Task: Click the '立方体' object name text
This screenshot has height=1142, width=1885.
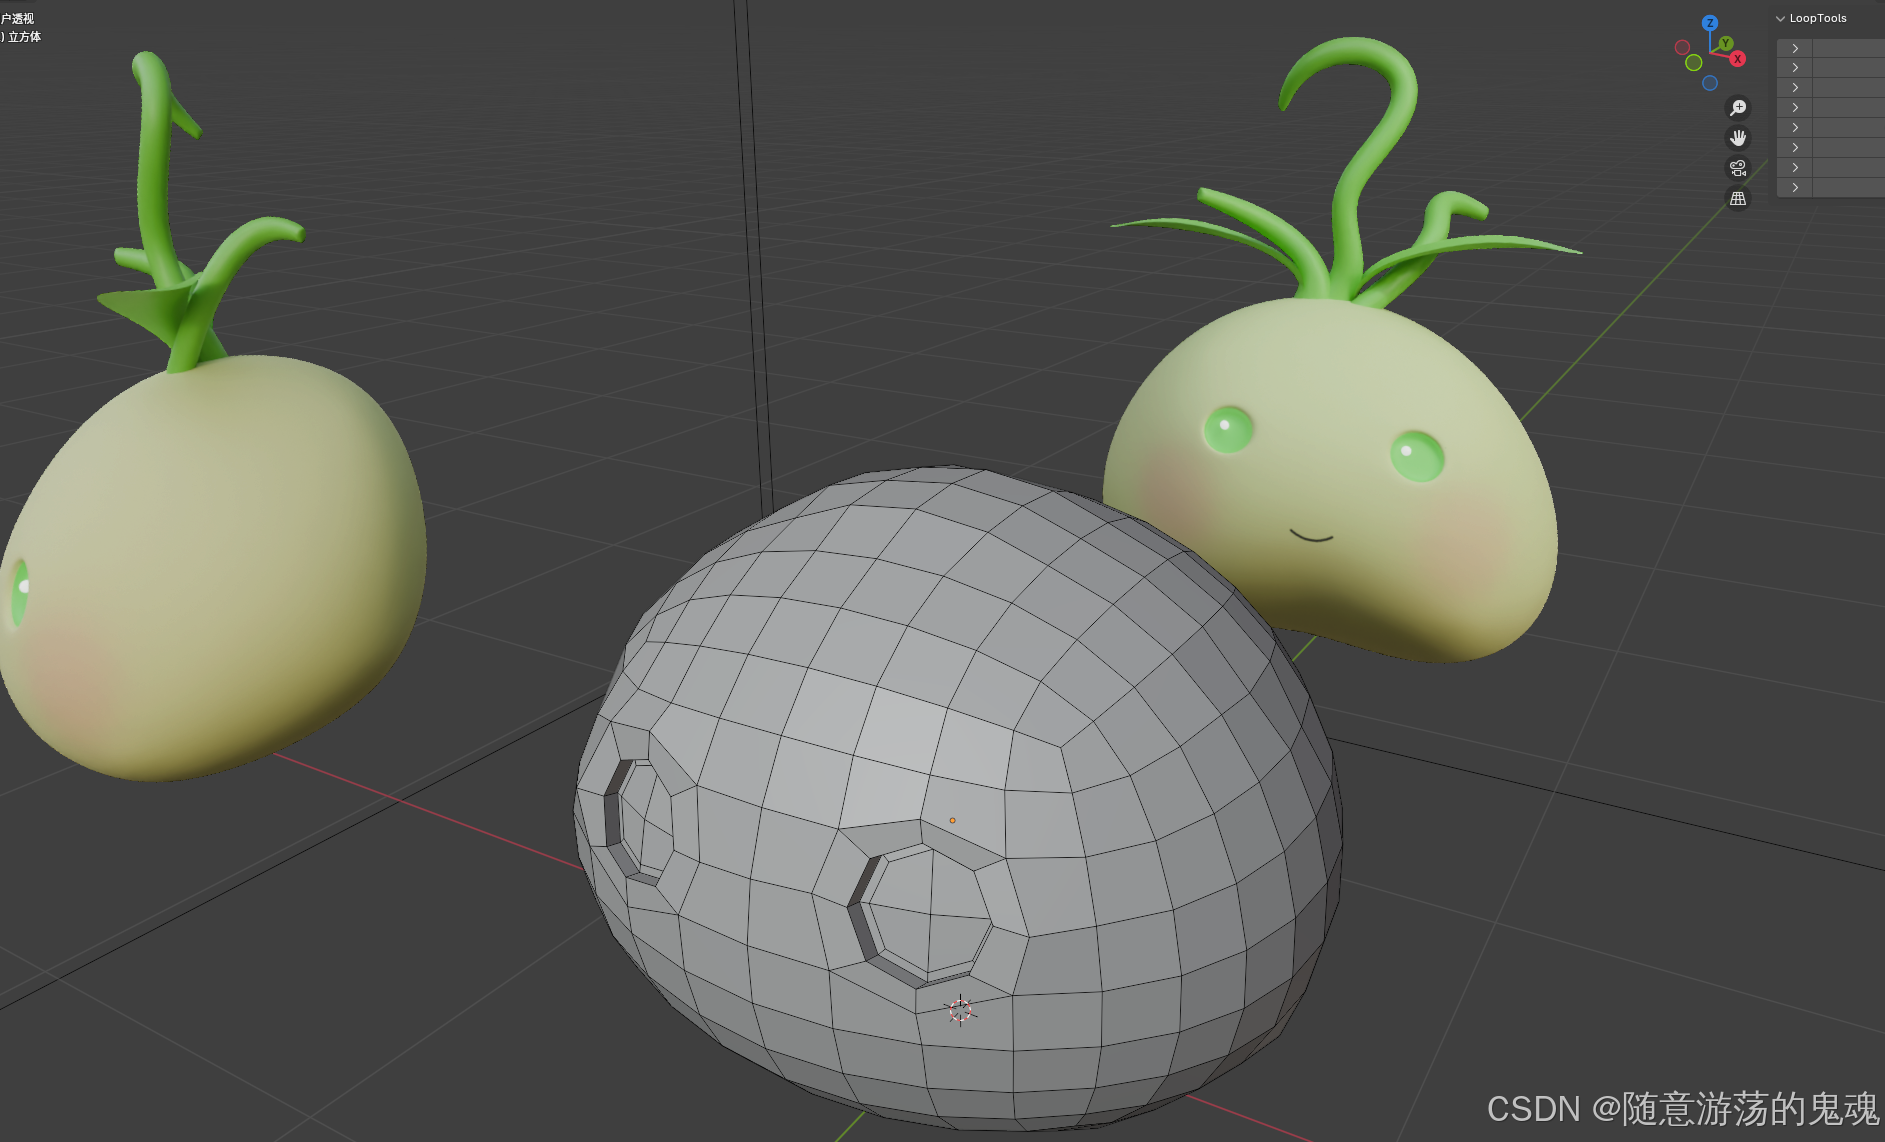Action: click(x=24, y=37)
